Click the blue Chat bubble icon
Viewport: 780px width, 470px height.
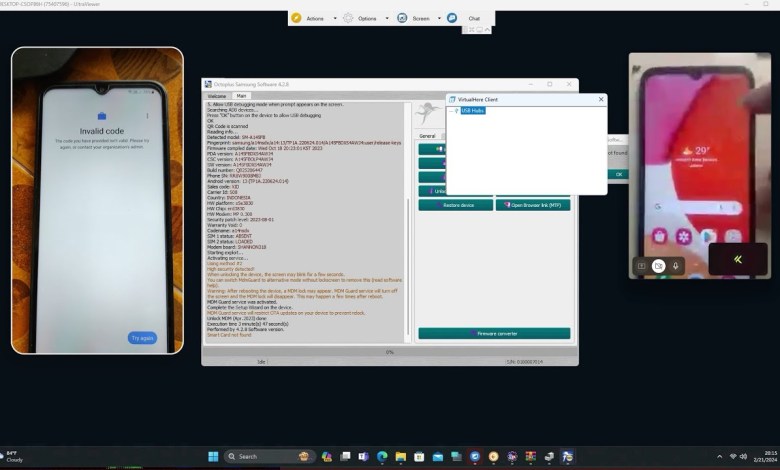452,18
